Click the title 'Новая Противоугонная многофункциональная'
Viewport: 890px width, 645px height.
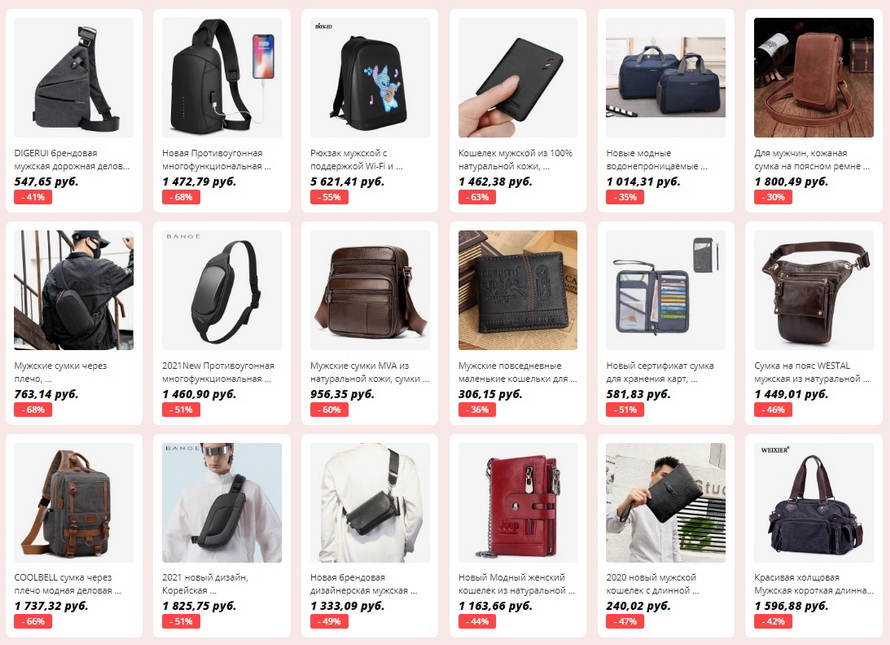pyautogui.click(x=217, y=160)
